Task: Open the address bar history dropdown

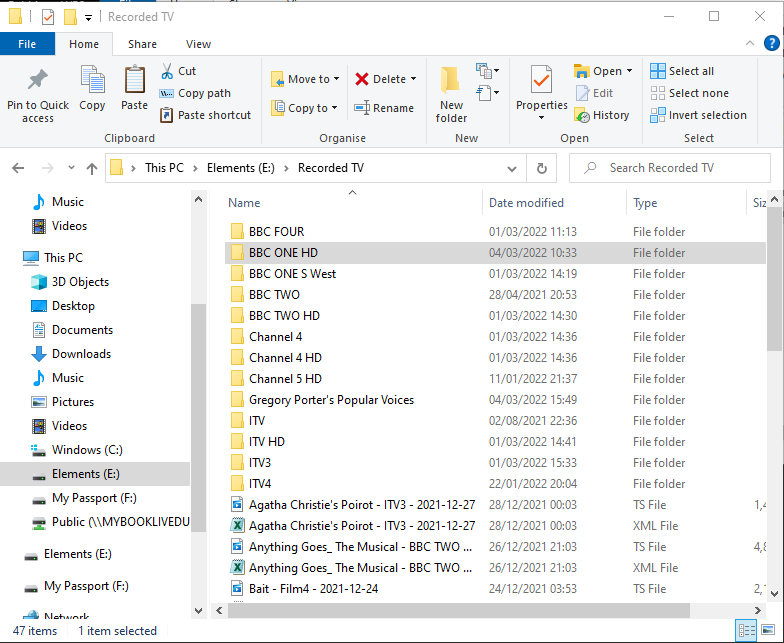Action: pyautogui.click(x=513, y=168)
